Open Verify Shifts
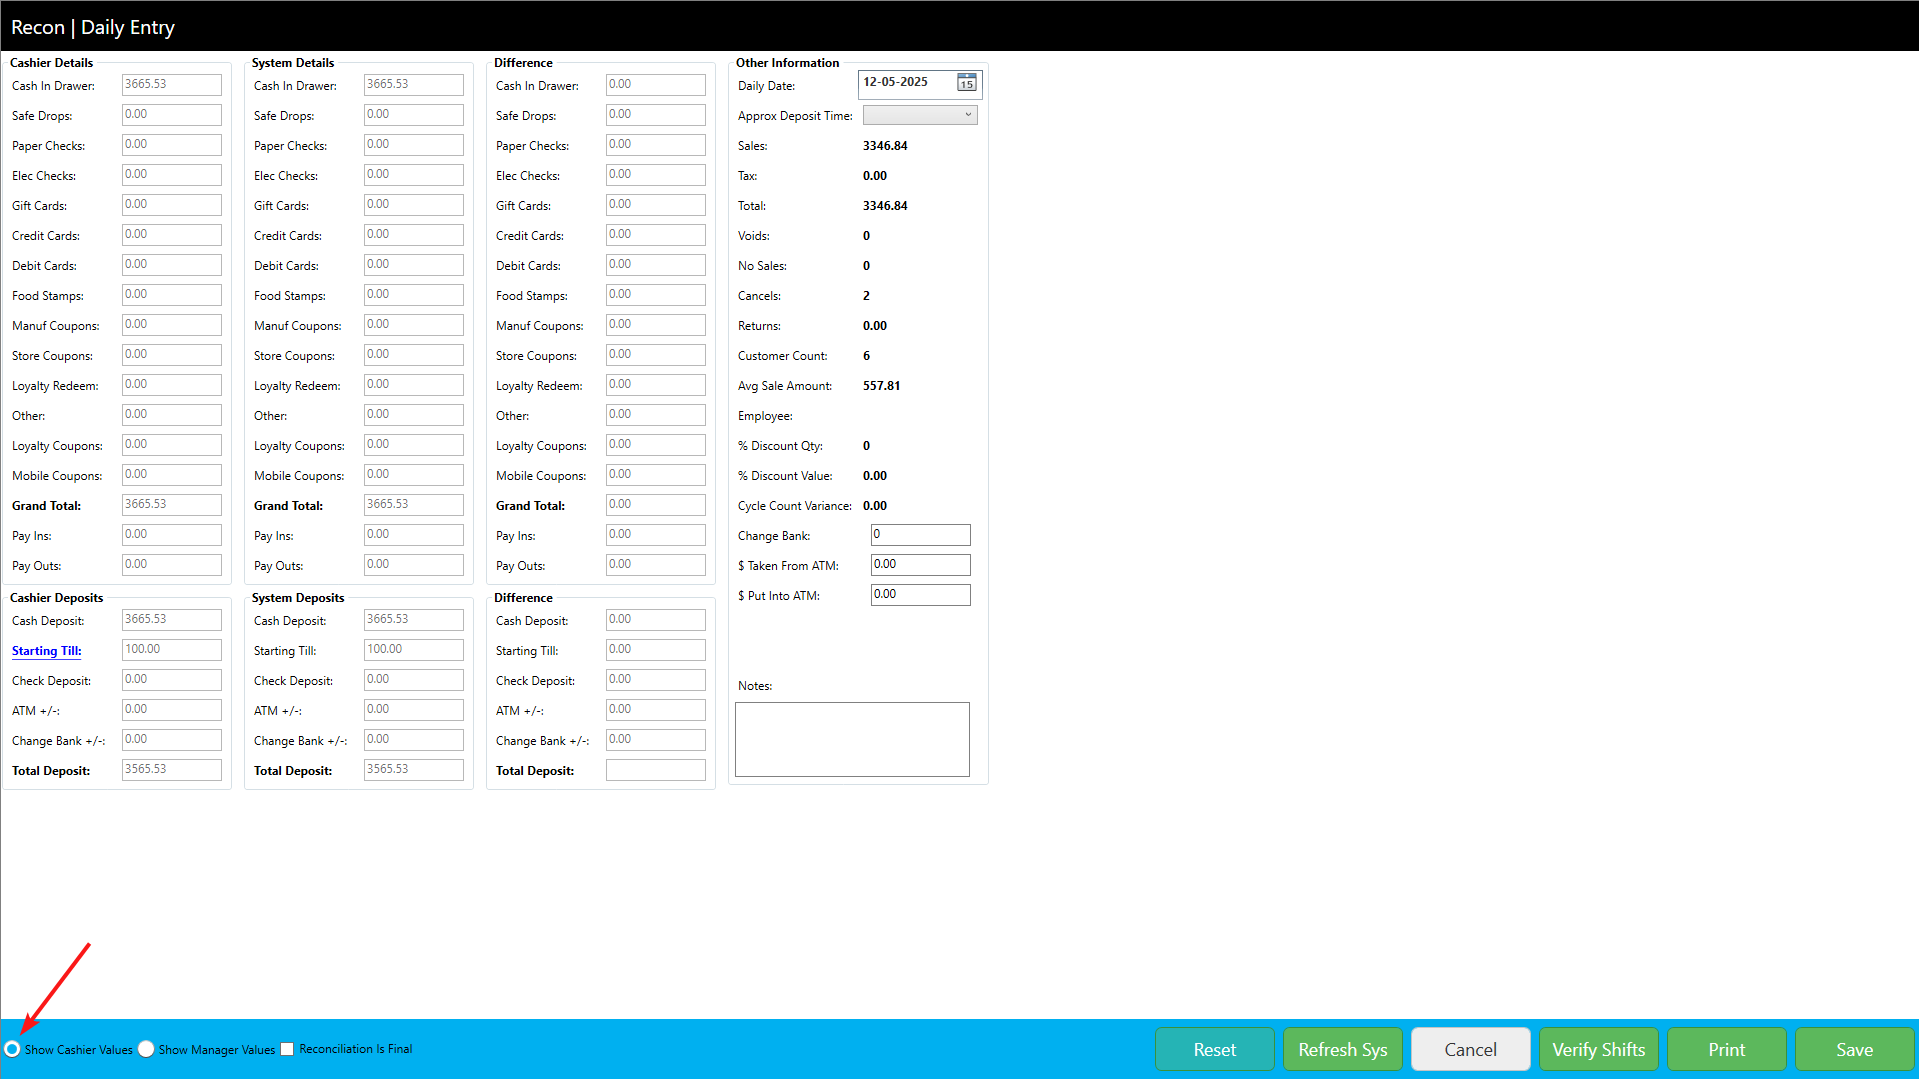The image size is (1919, 1079). (x=1598, y=1049)
